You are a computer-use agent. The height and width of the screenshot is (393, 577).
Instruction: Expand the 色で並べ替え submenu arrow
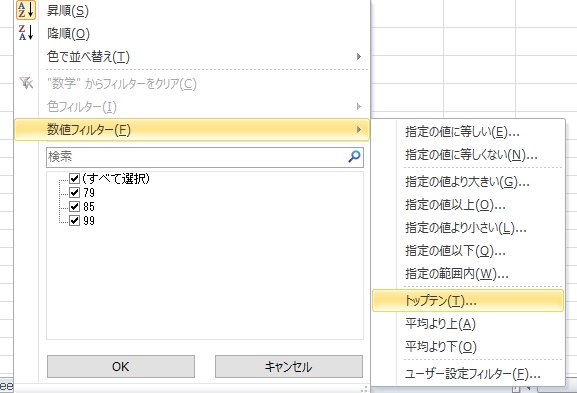(x=359, y=56)
